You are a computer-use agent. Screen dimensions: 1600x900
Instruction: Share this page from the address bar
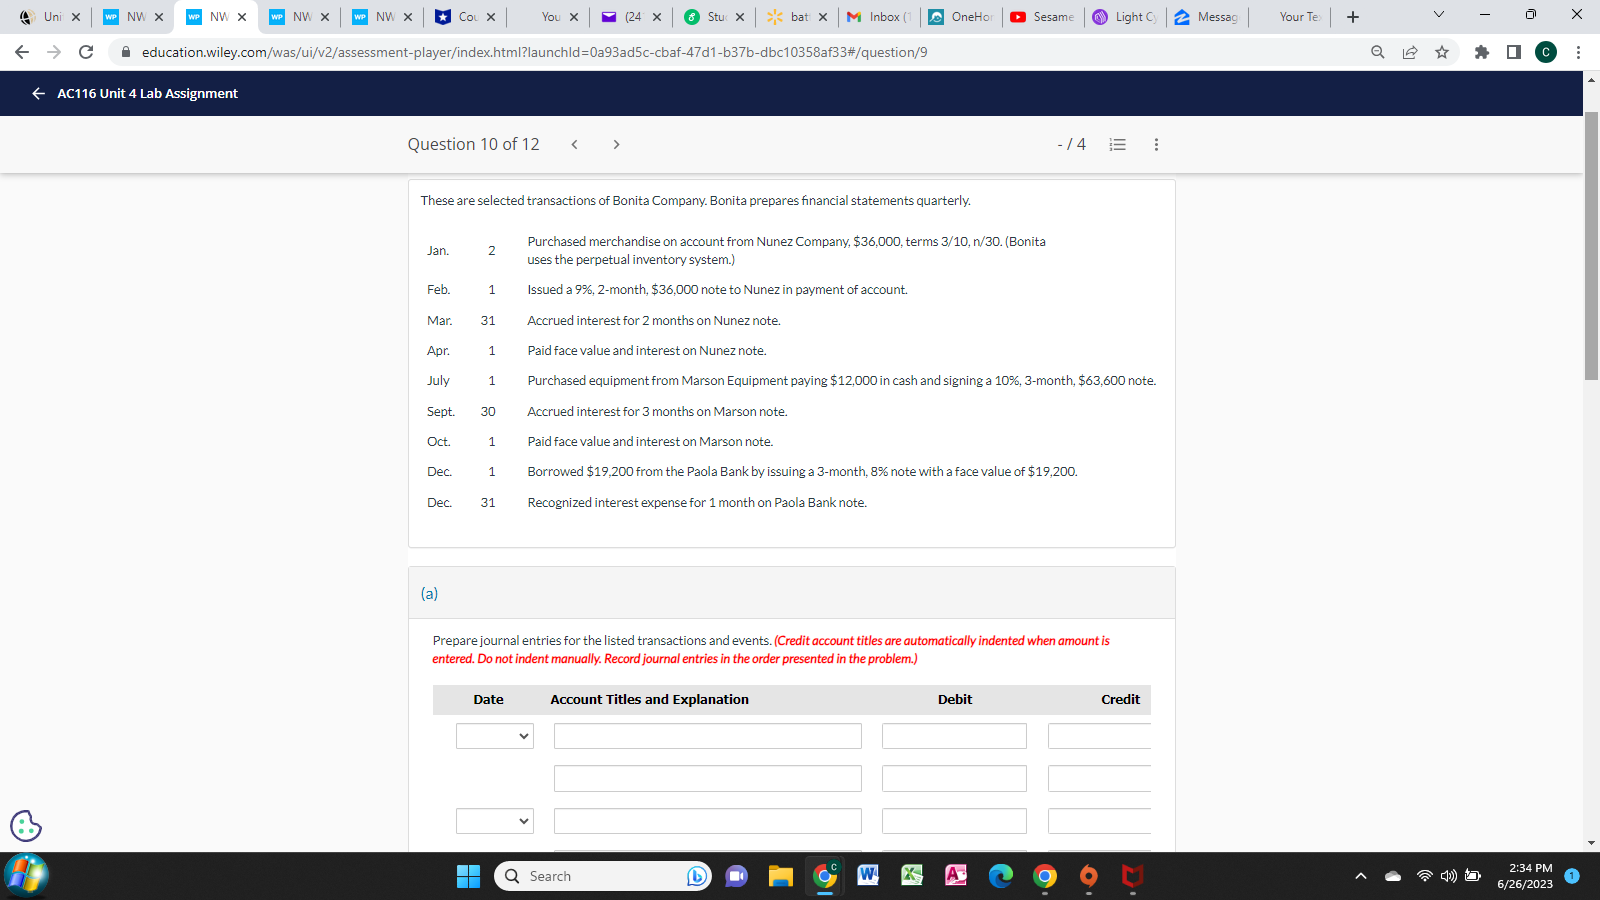1410,52
